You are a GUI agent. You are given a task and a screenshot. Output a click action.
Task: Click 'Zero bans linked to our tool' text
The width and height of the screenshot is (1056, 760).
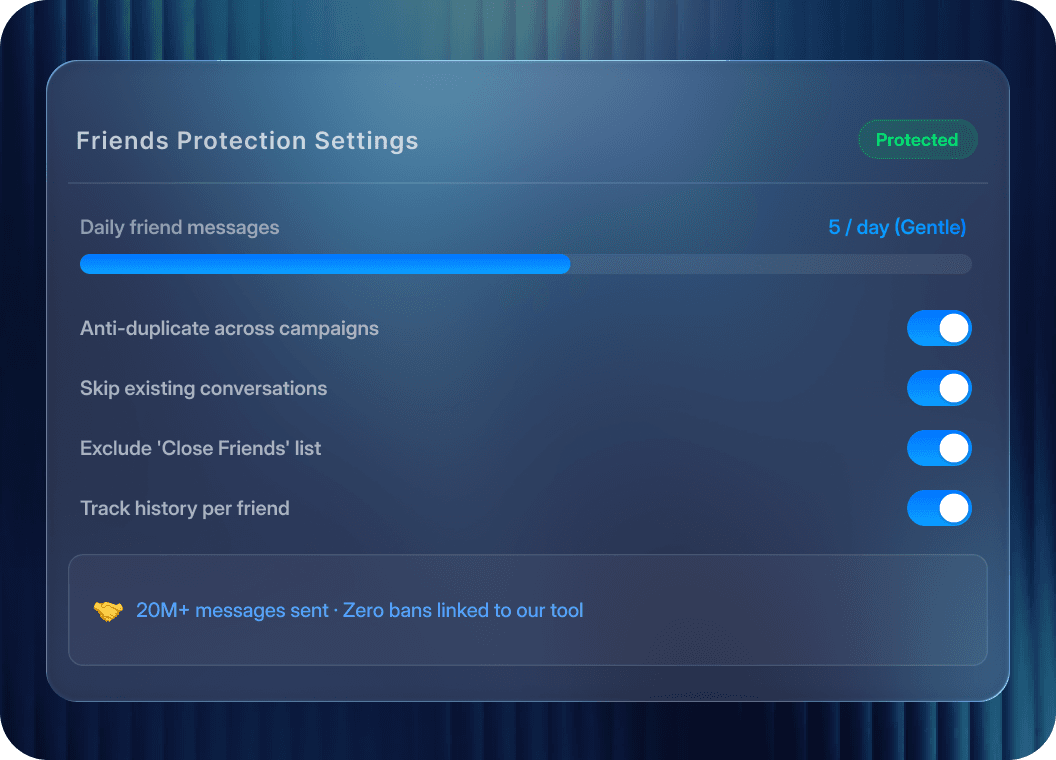[x=463, y=610]
